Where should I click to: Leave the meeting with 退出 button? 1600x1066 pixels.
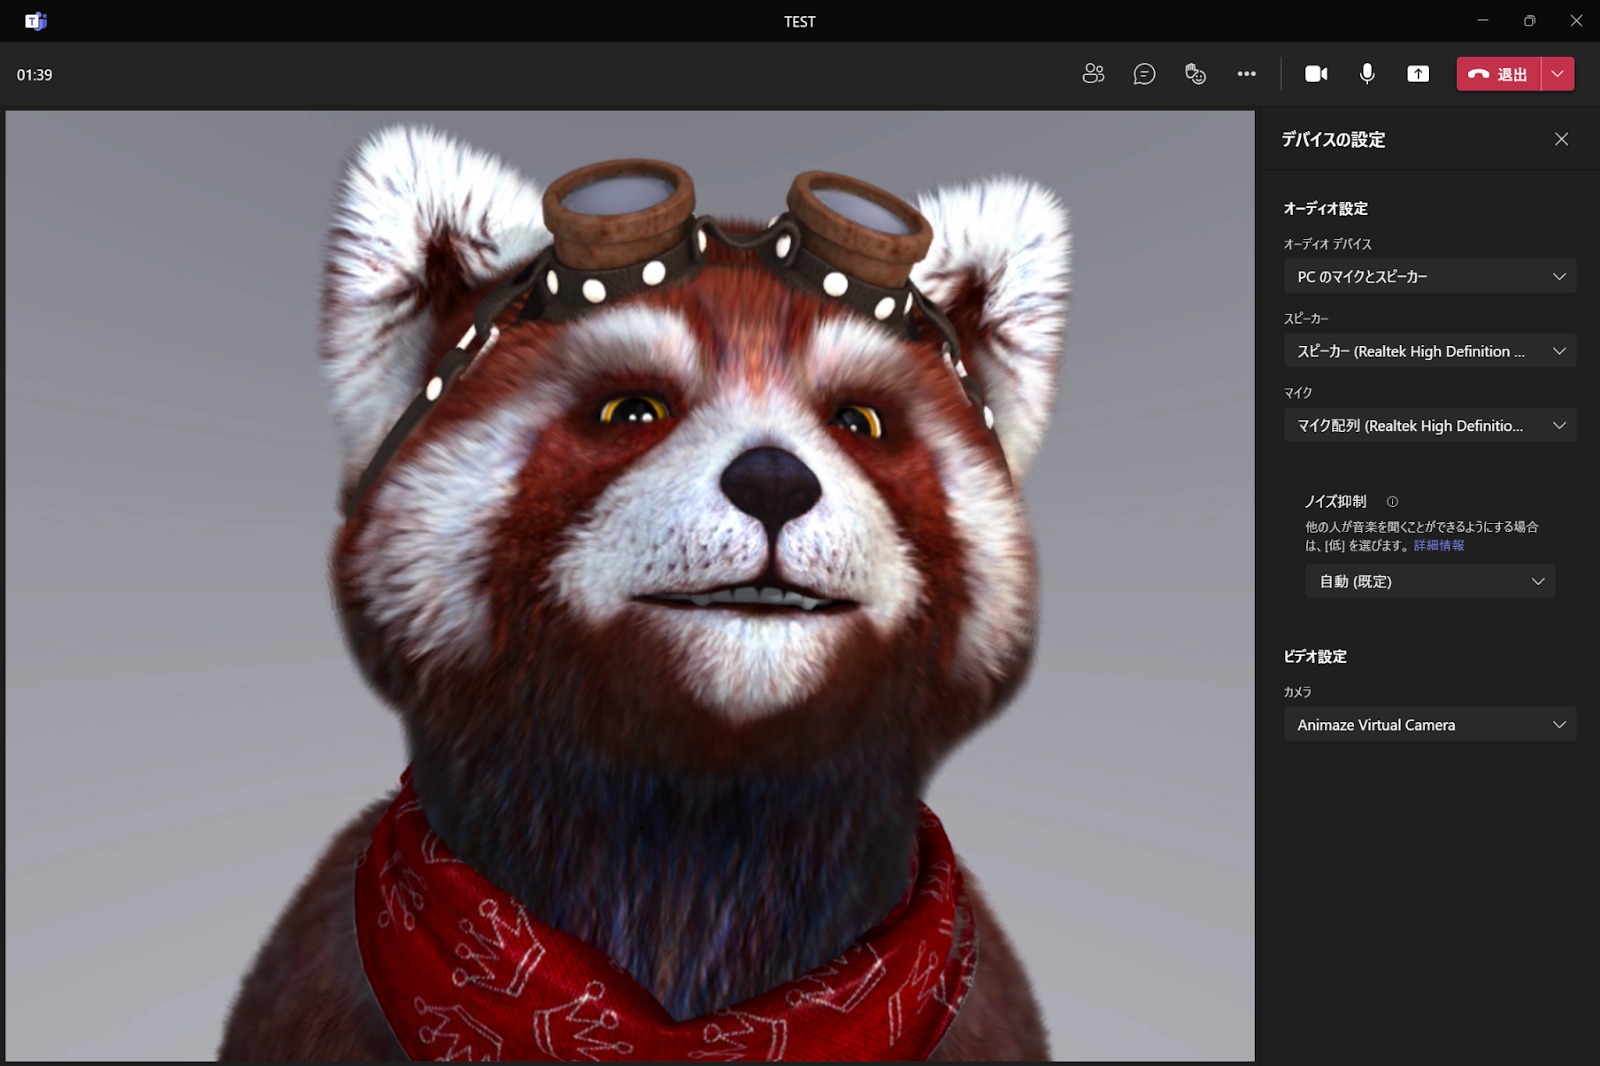pos(1498,74)
